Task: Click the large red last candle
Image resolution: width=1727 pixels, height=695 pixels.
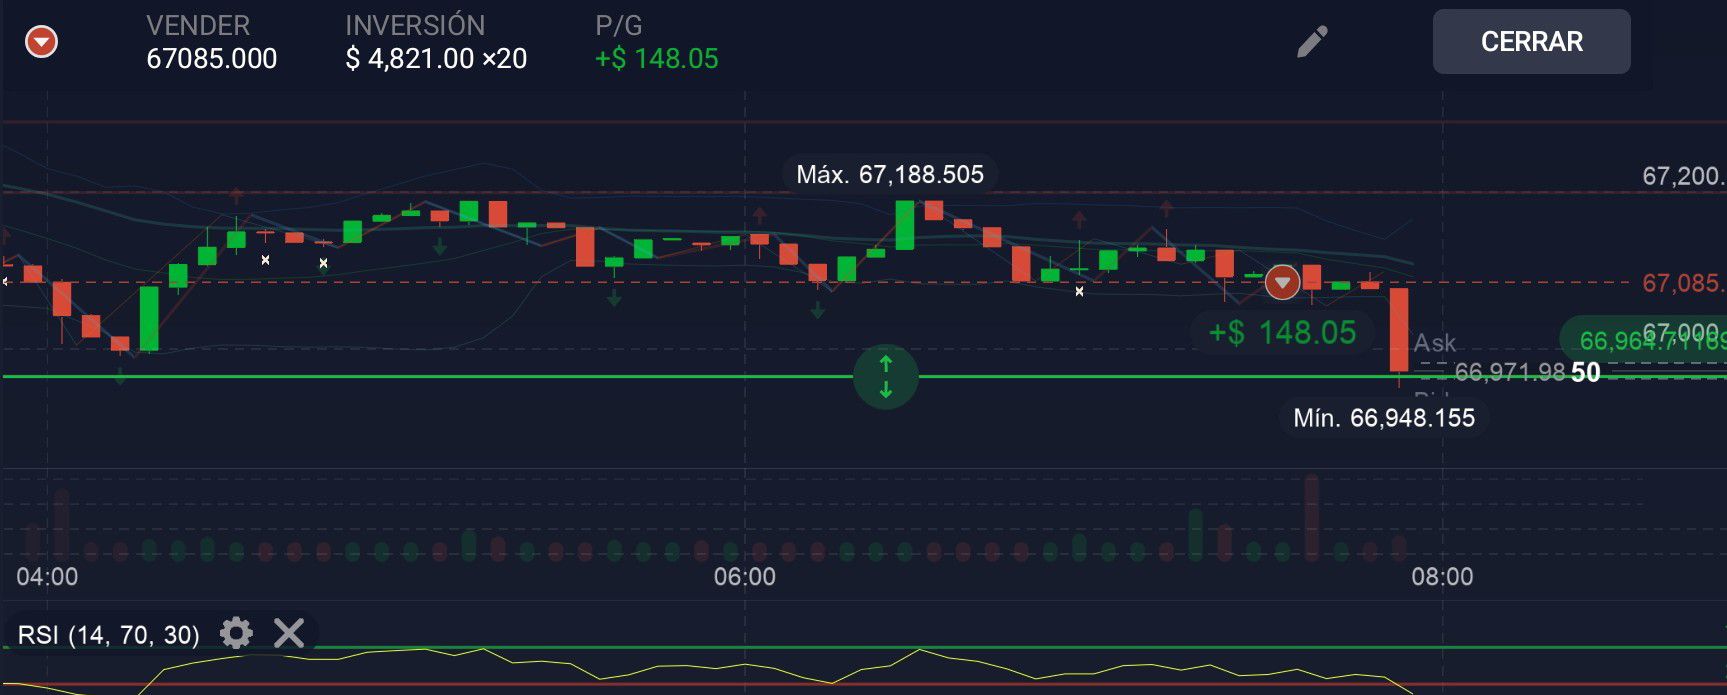Action: 1399,330
